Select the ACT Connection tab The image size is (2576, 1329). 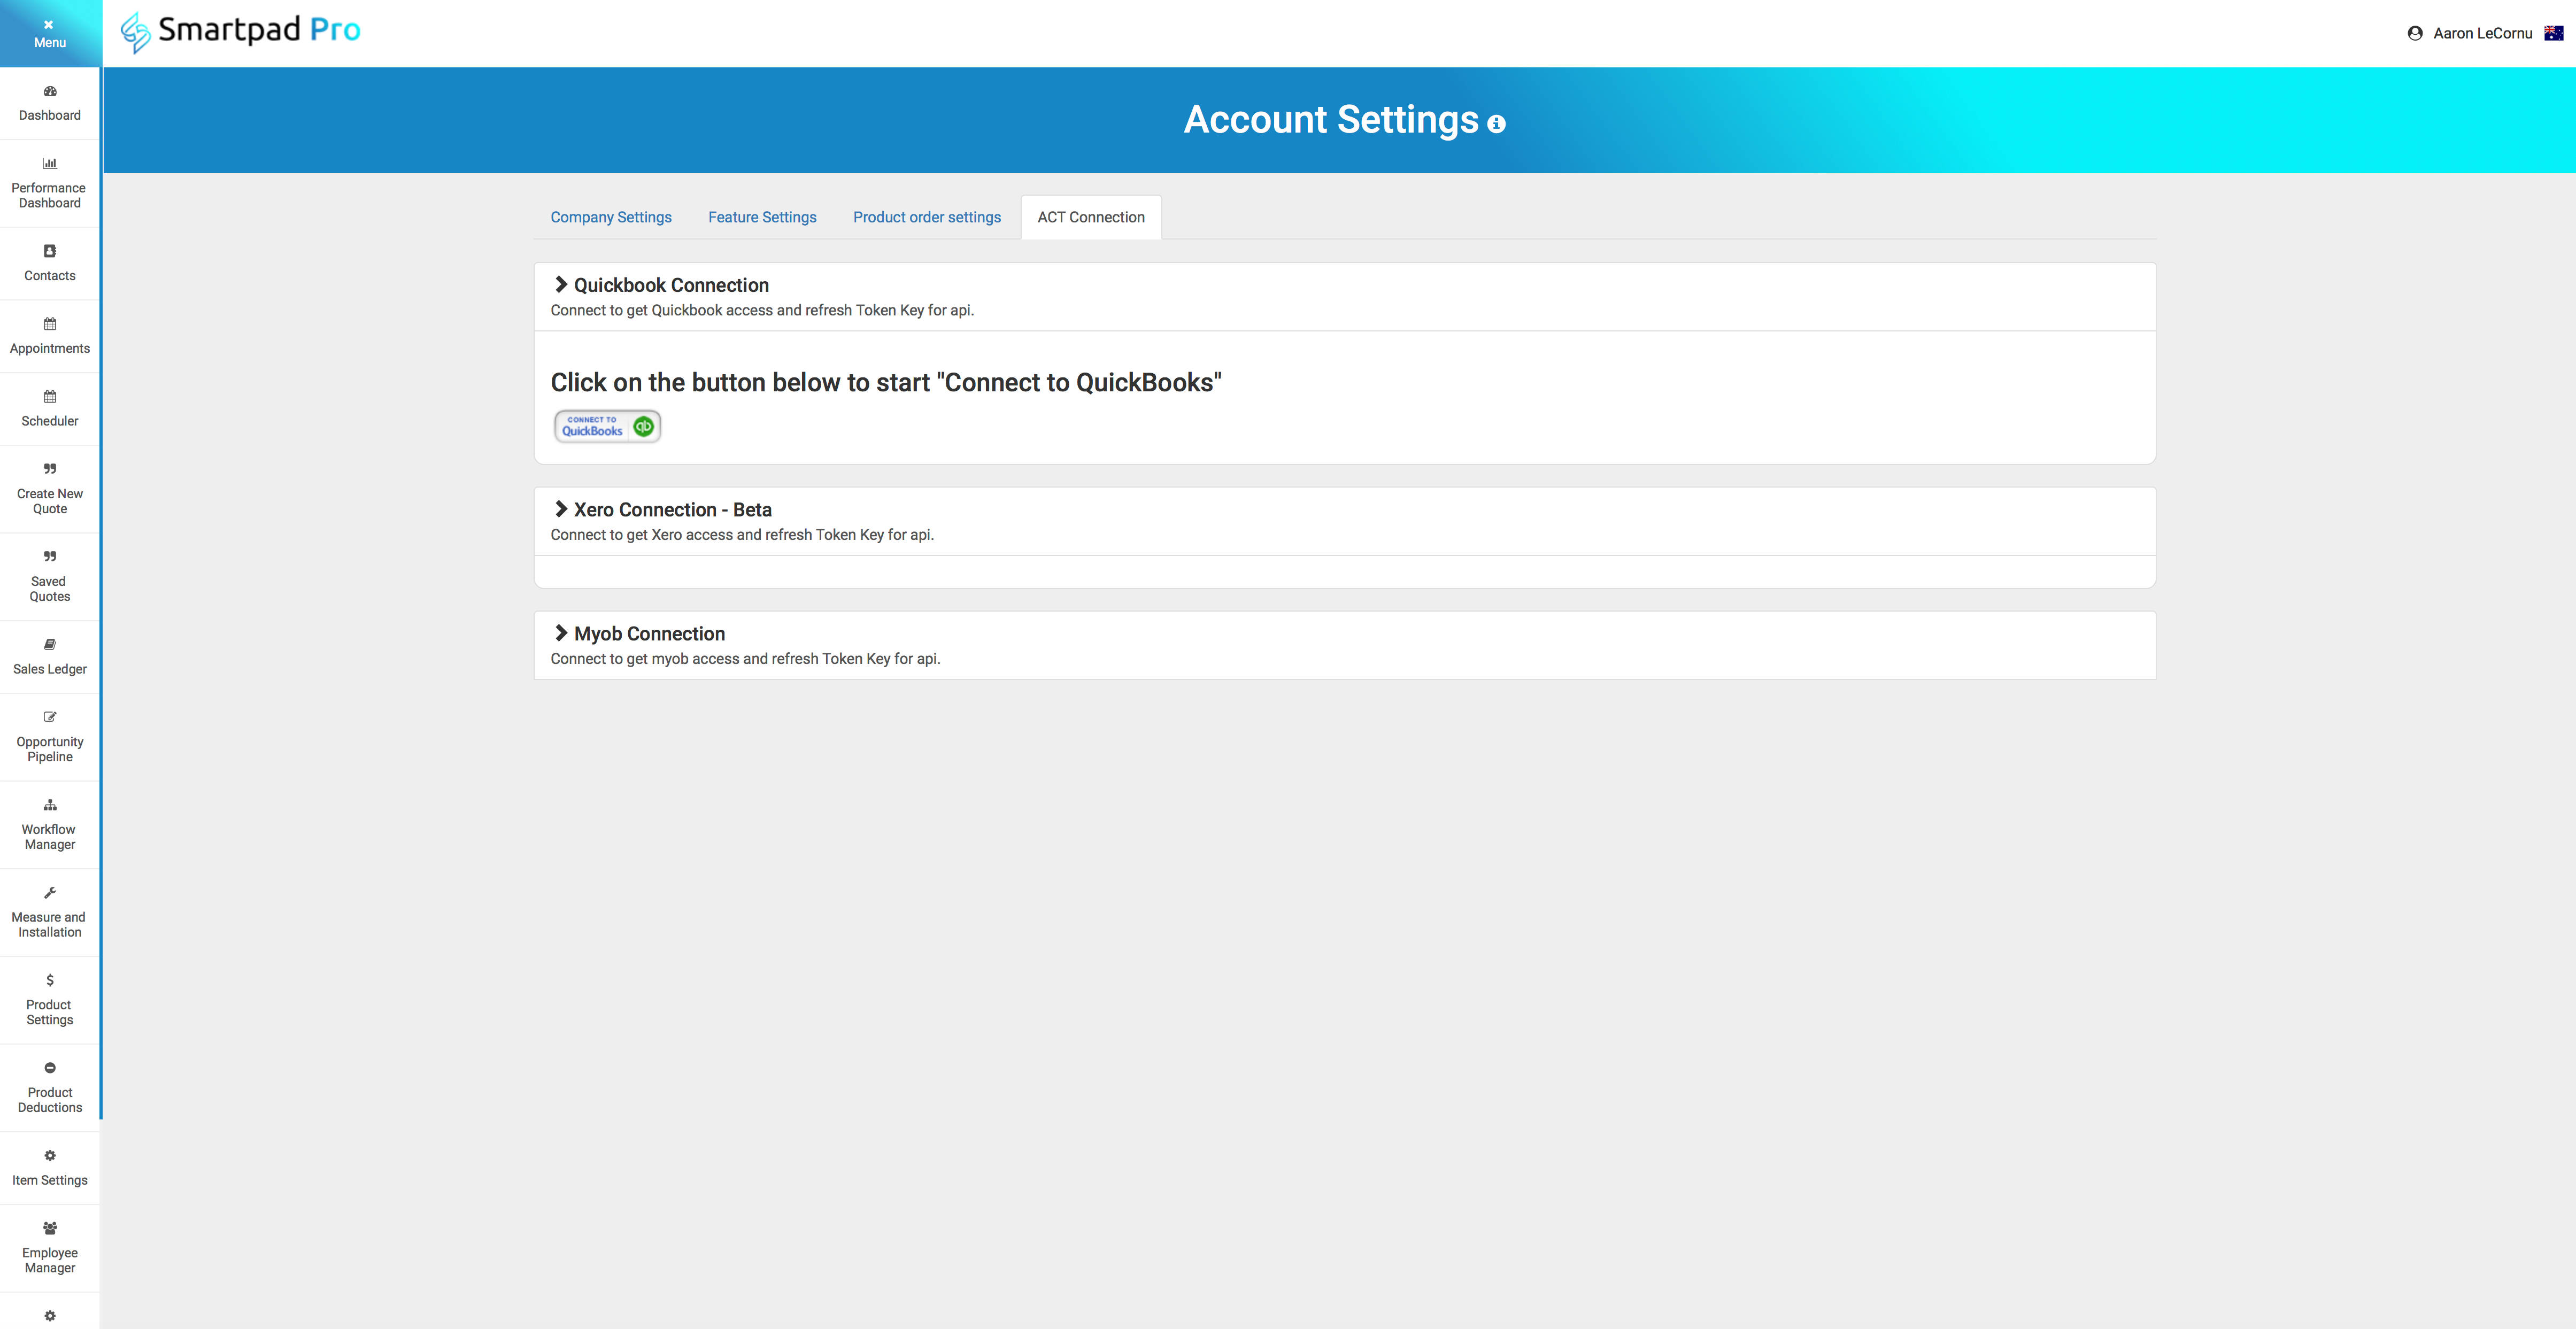pos(1091,217)
